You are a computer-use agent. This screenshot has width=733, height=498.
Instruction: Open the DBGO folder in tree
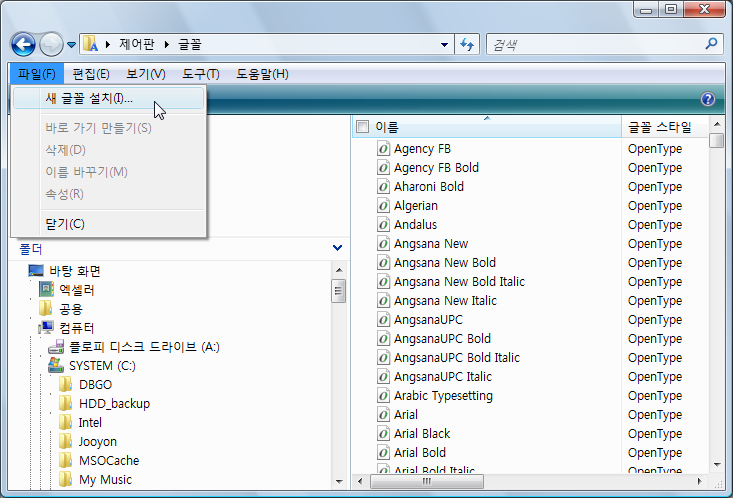pyautogui.click(x=95, y=384)
